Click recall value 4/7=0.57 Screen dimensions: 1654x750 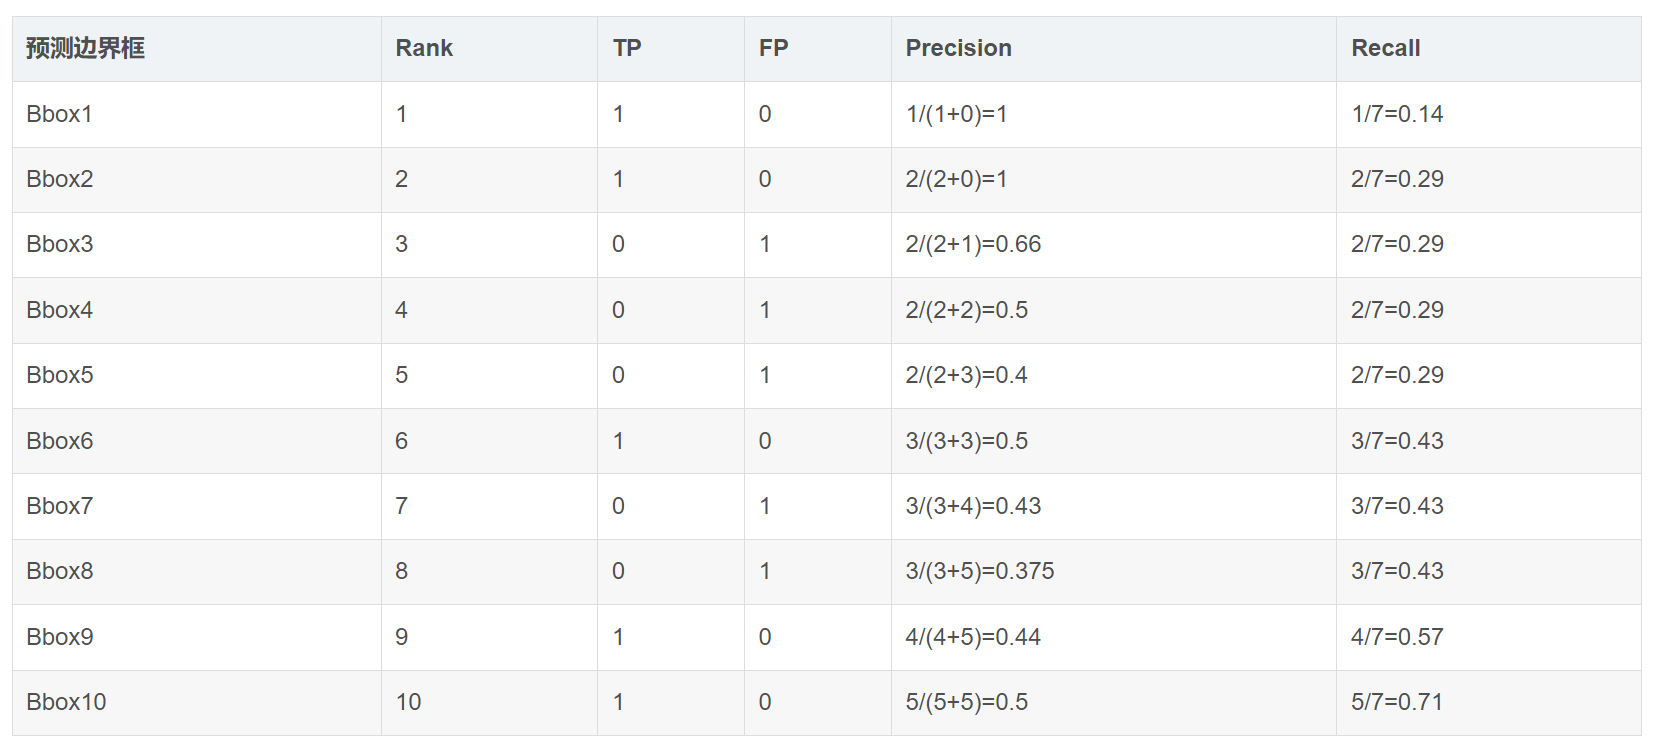(x=1396, y=637)
